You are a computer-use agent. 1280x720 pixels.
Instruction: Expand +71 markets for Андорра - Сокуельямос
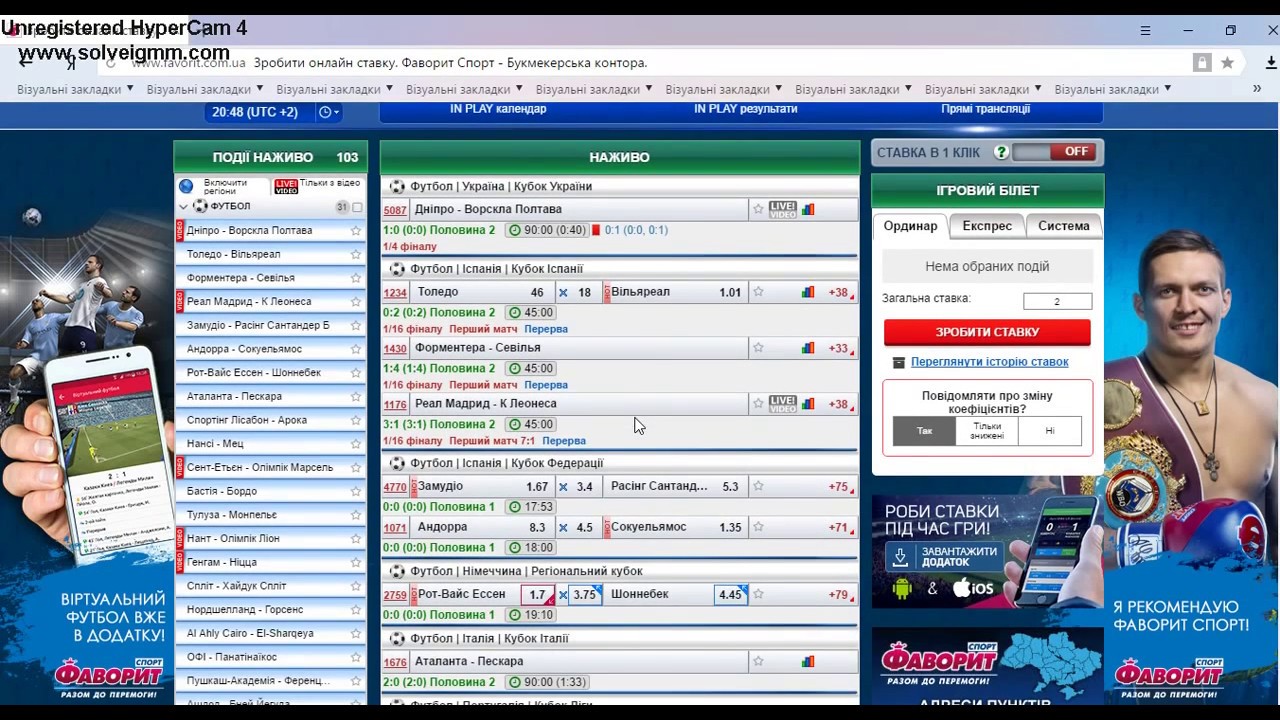point(840,527)
